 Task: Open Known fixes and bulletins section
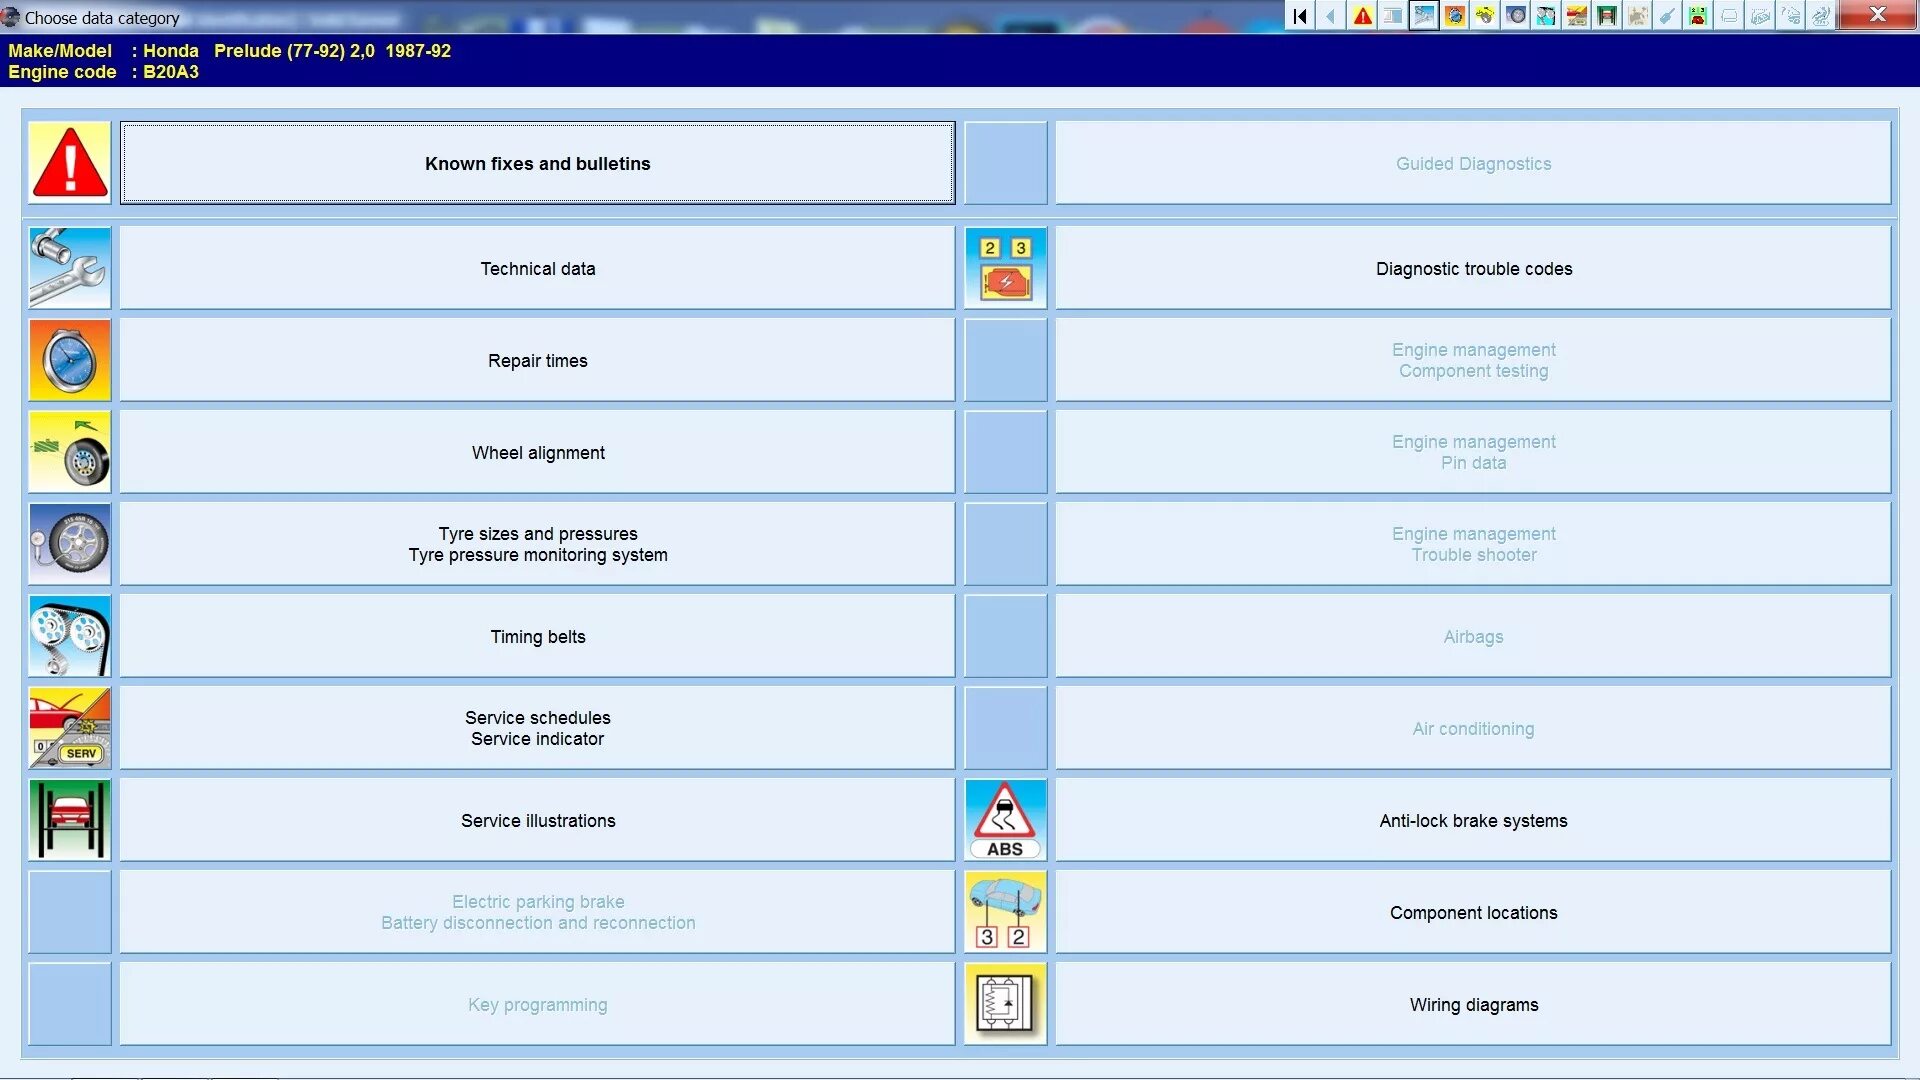(x=538, y=162)
